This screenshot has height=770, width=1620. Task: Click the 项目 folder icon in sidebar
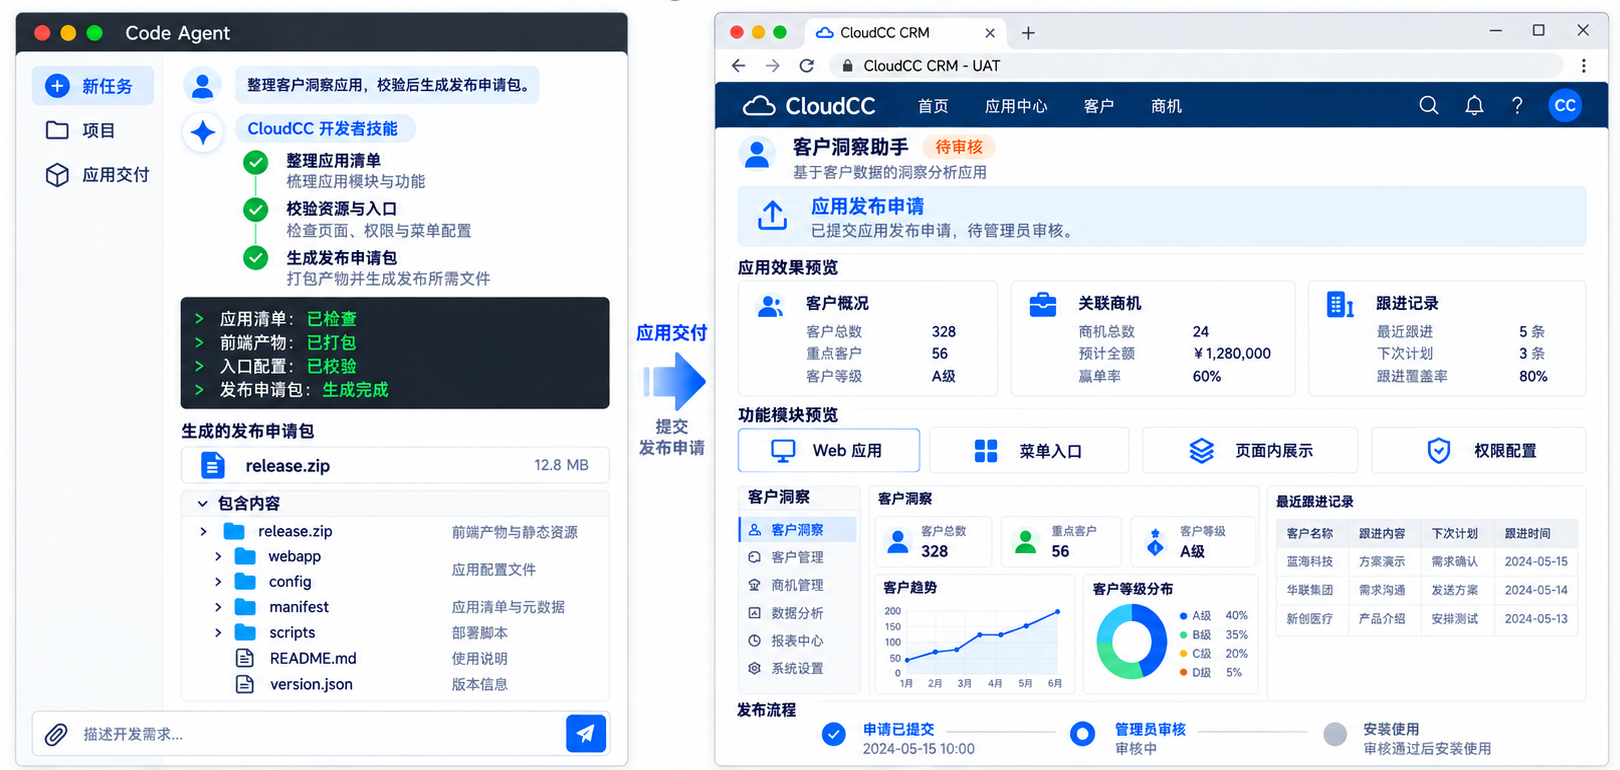[57, 130]
